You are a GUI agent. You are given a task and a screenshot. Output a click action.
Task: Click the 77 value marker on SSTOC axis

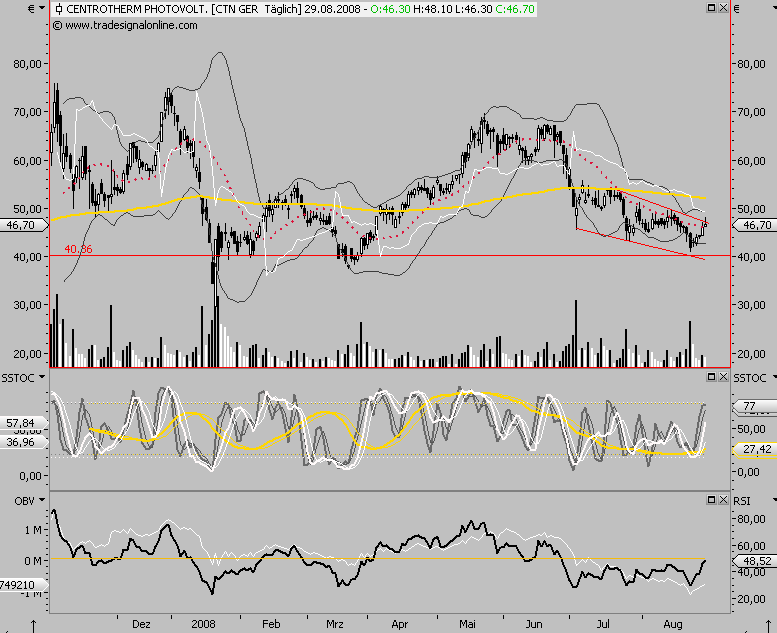point(753,406)
